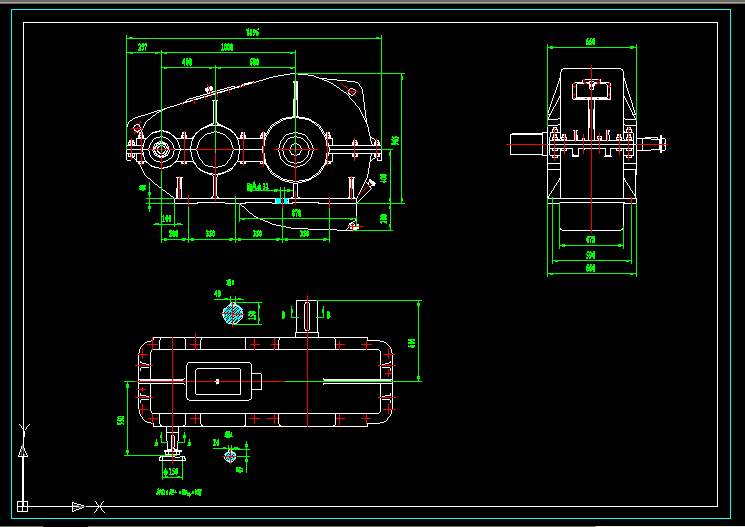
Task: Pick the right shaft end in side view
Action: 655,144
